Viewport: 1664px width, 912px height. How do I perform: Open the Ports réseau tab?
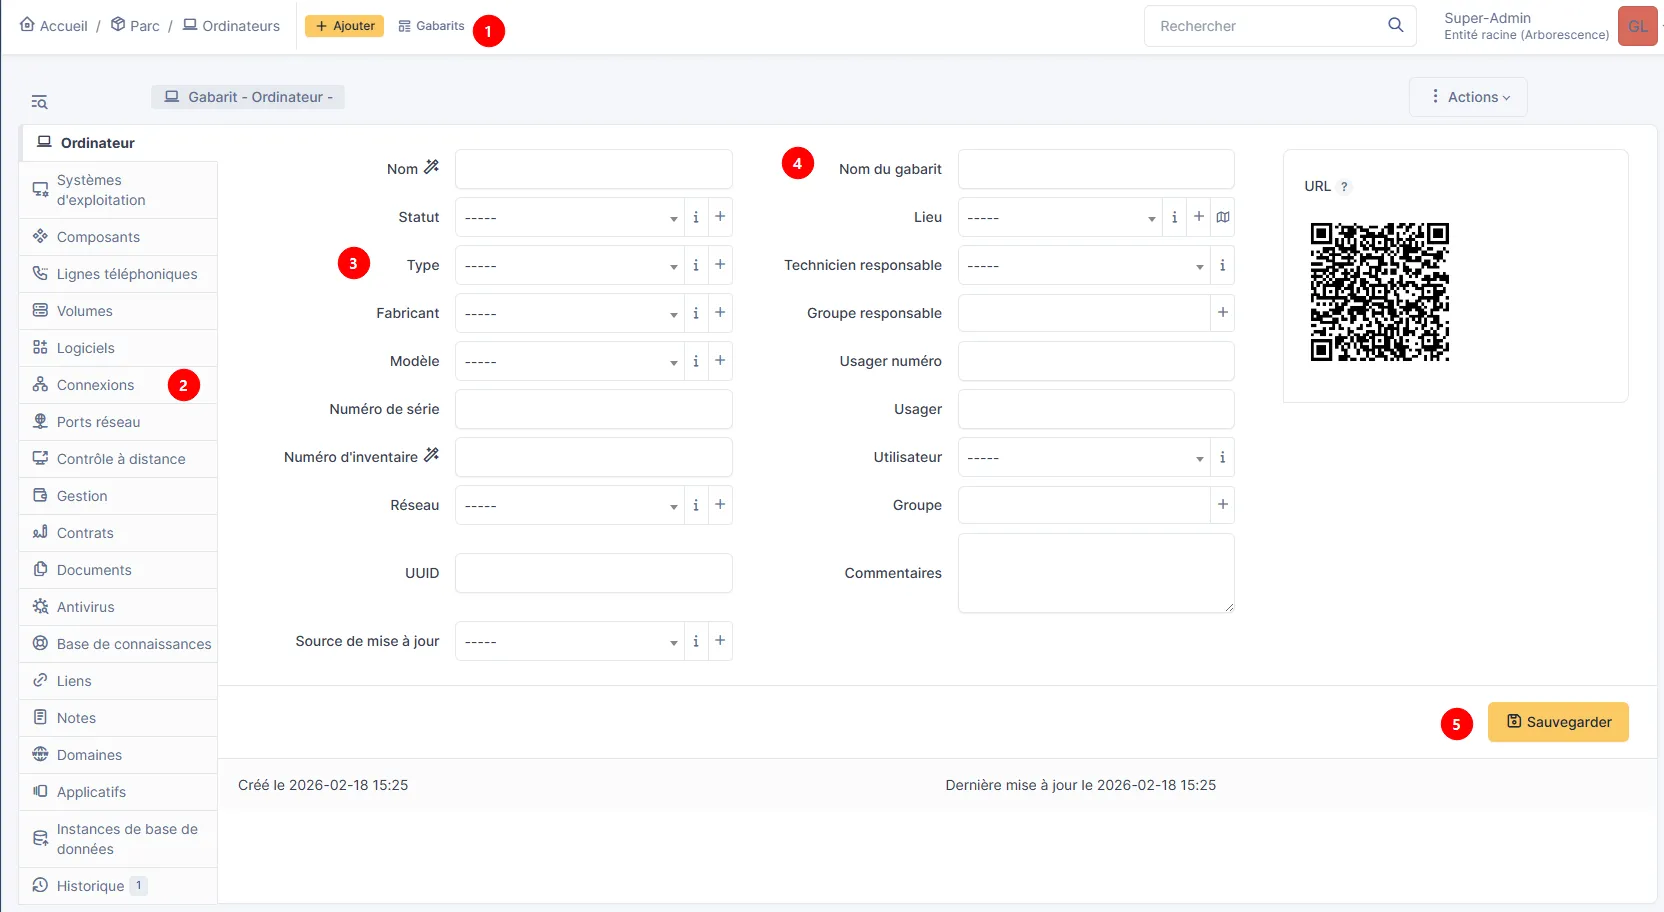pyautogui.click(x=118, y=422)
